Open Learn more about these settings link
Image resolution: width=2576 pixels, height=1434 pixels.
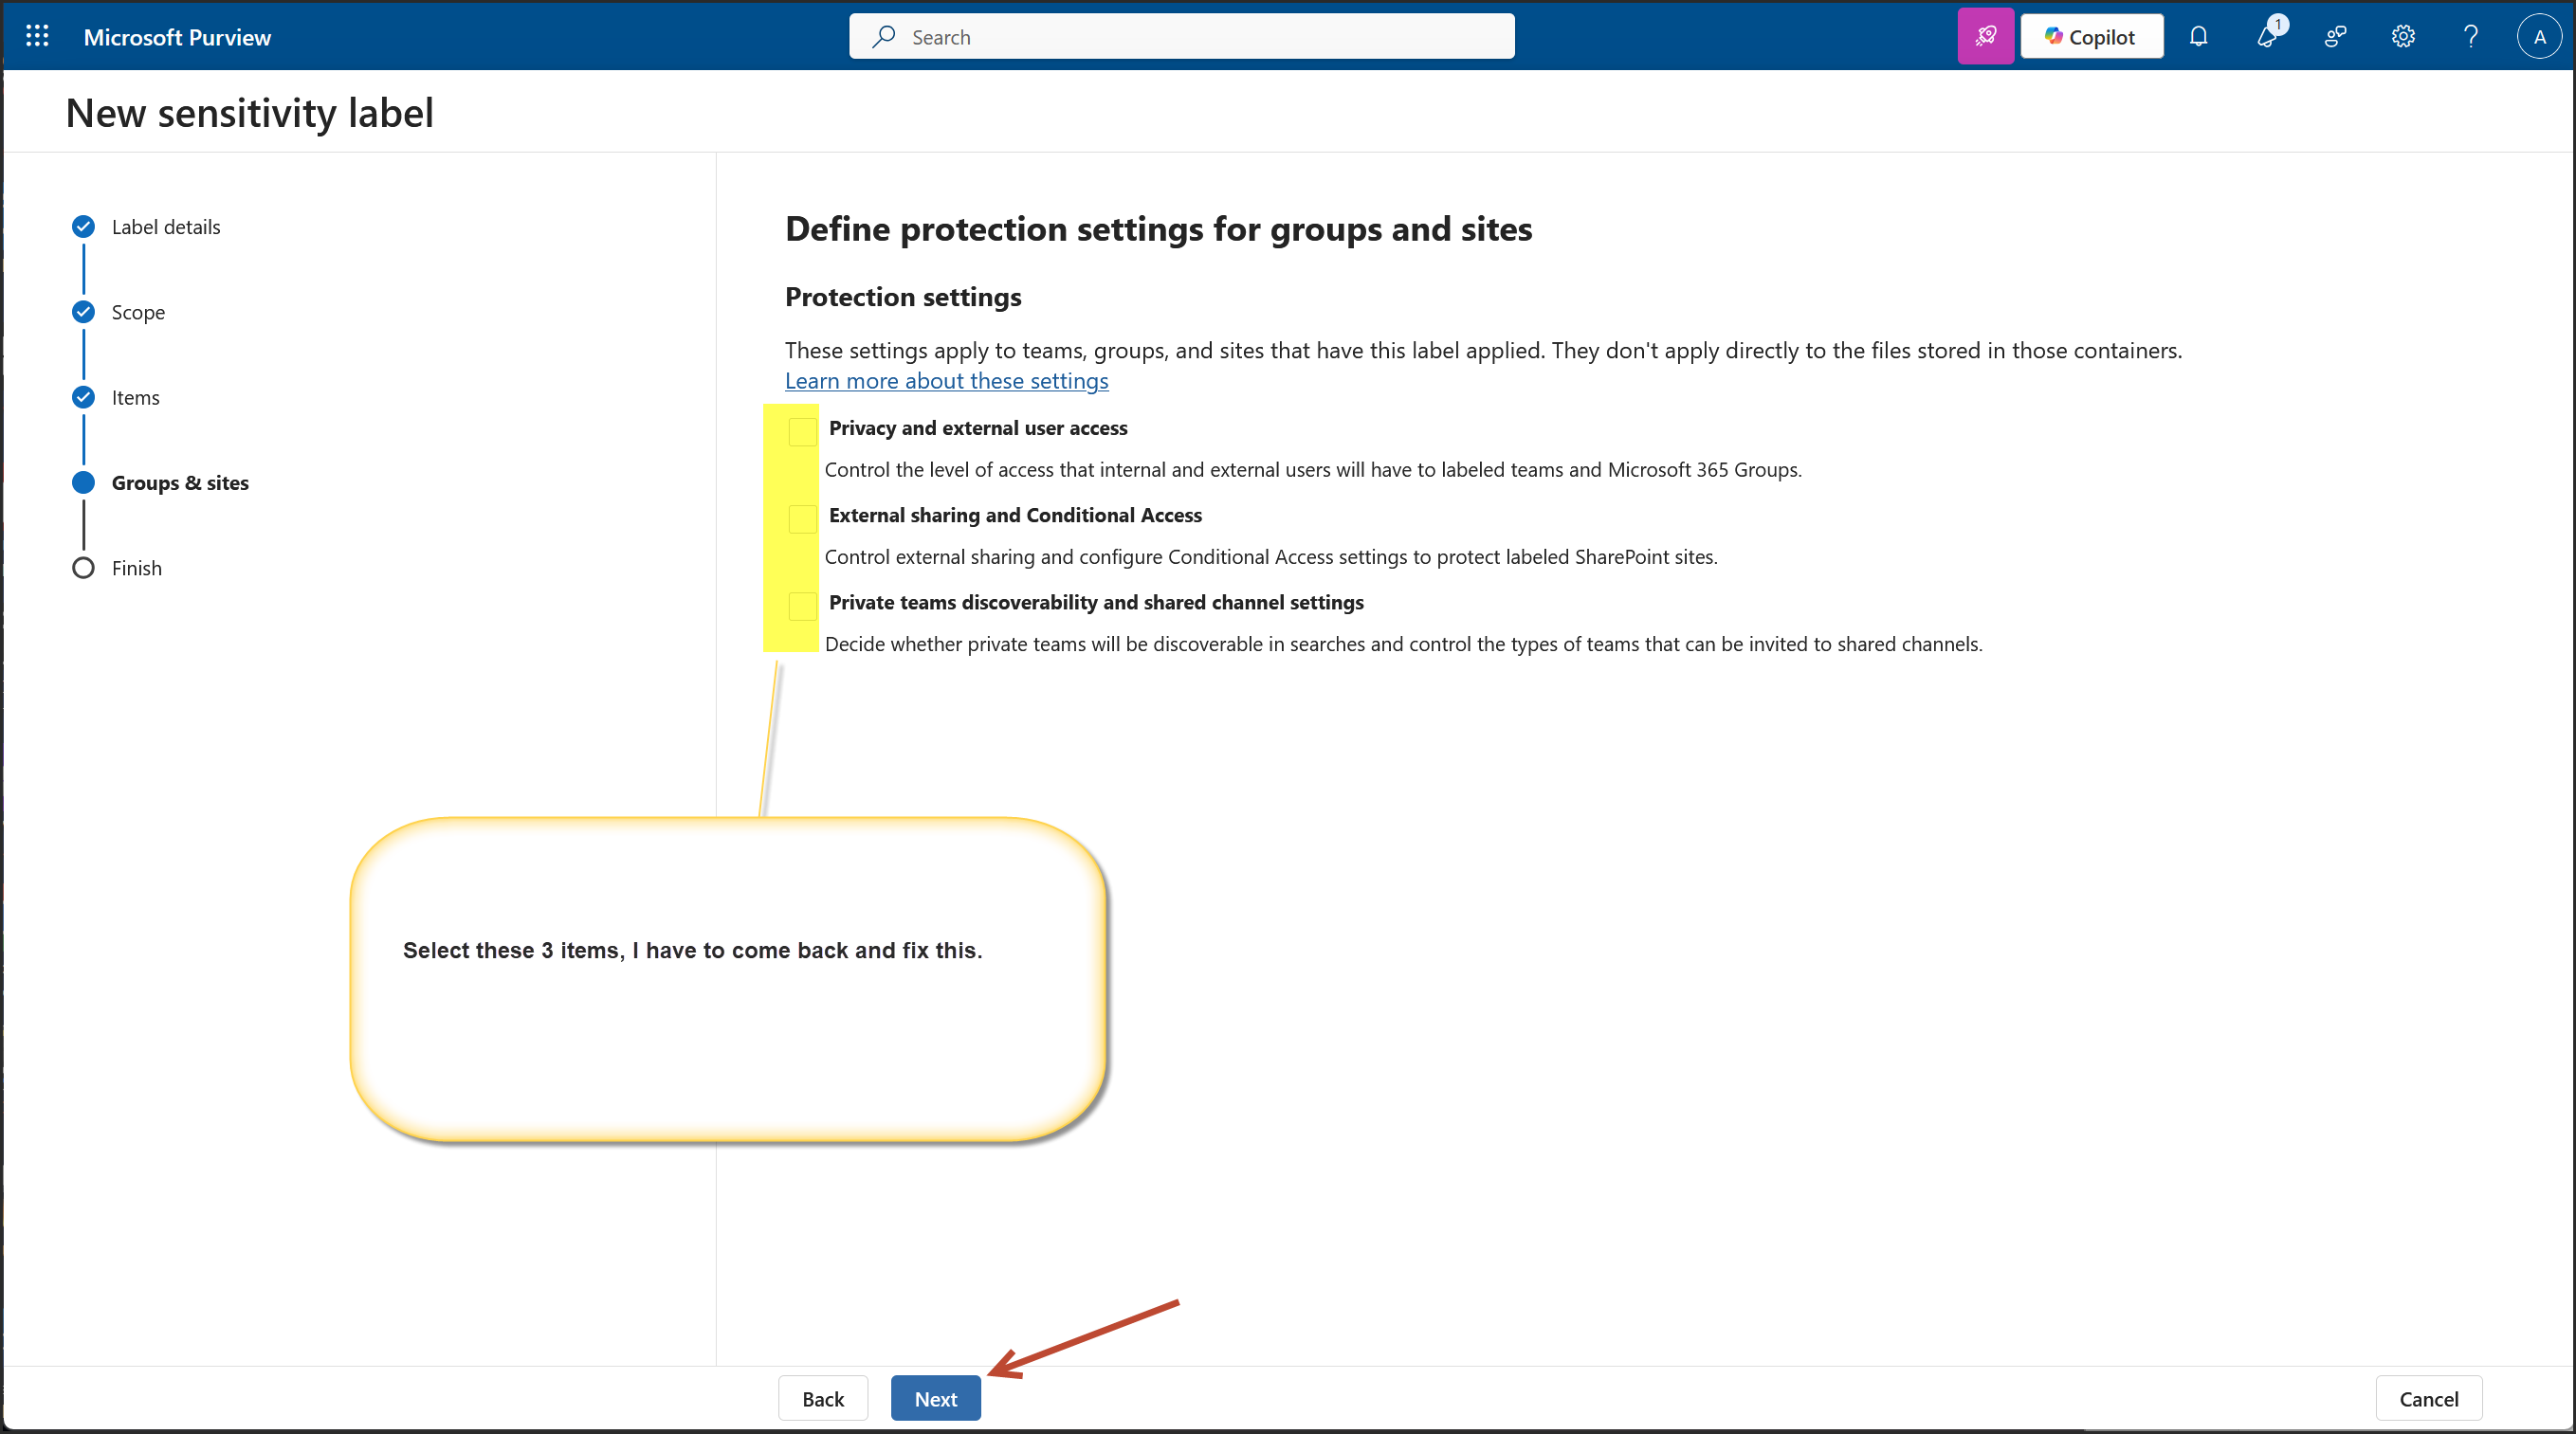tap(946, 381)
